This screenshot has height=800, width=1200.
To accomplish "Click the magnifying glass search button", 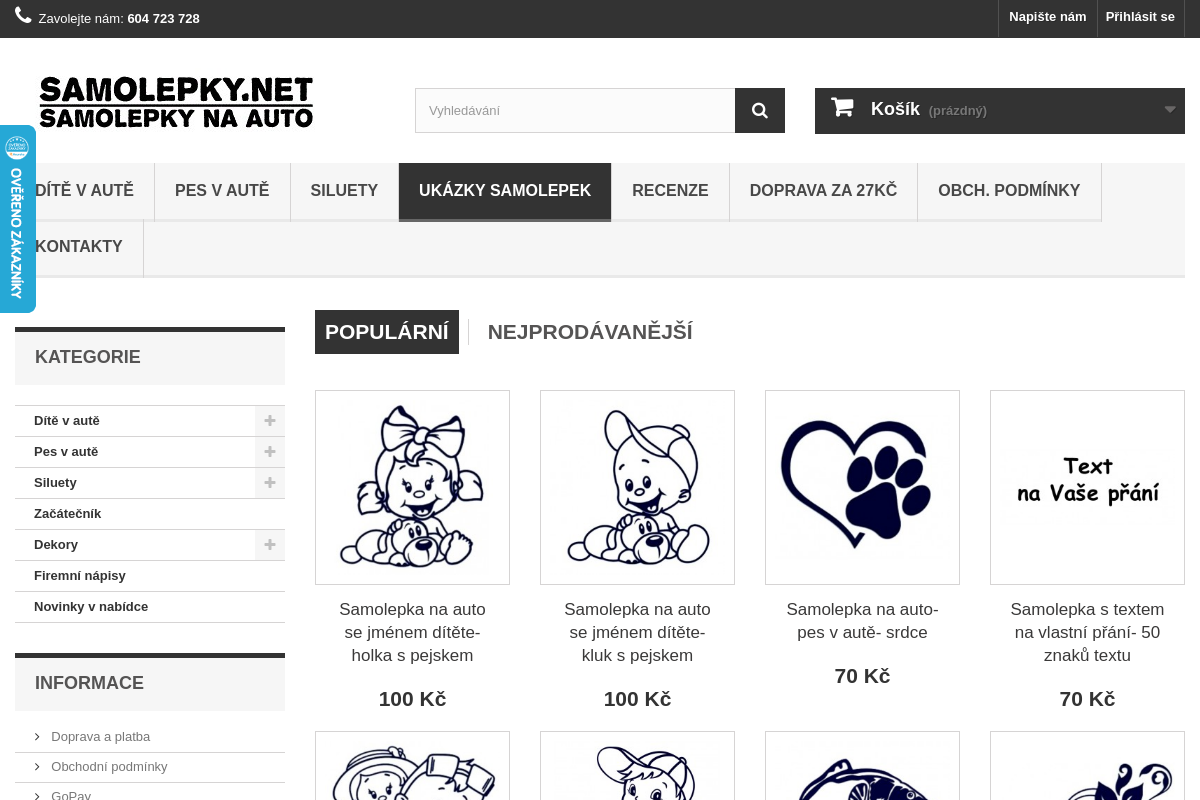I will click(x=760, y=111).
